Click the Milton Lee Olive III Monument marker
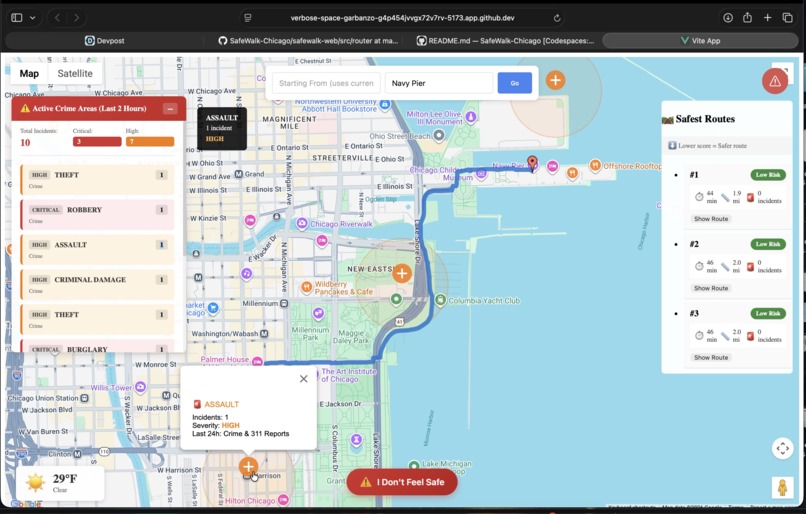The image size is (806, 514). click(x=471, y=117)
